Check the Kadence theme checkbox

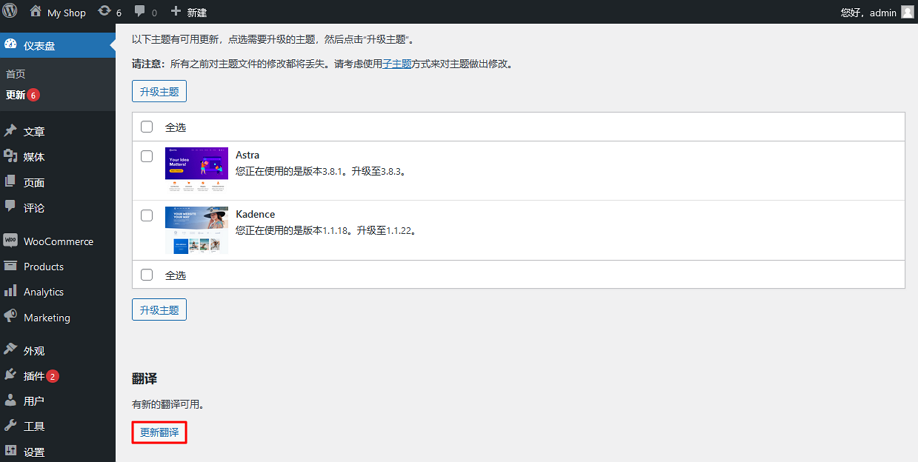point(147,215)
